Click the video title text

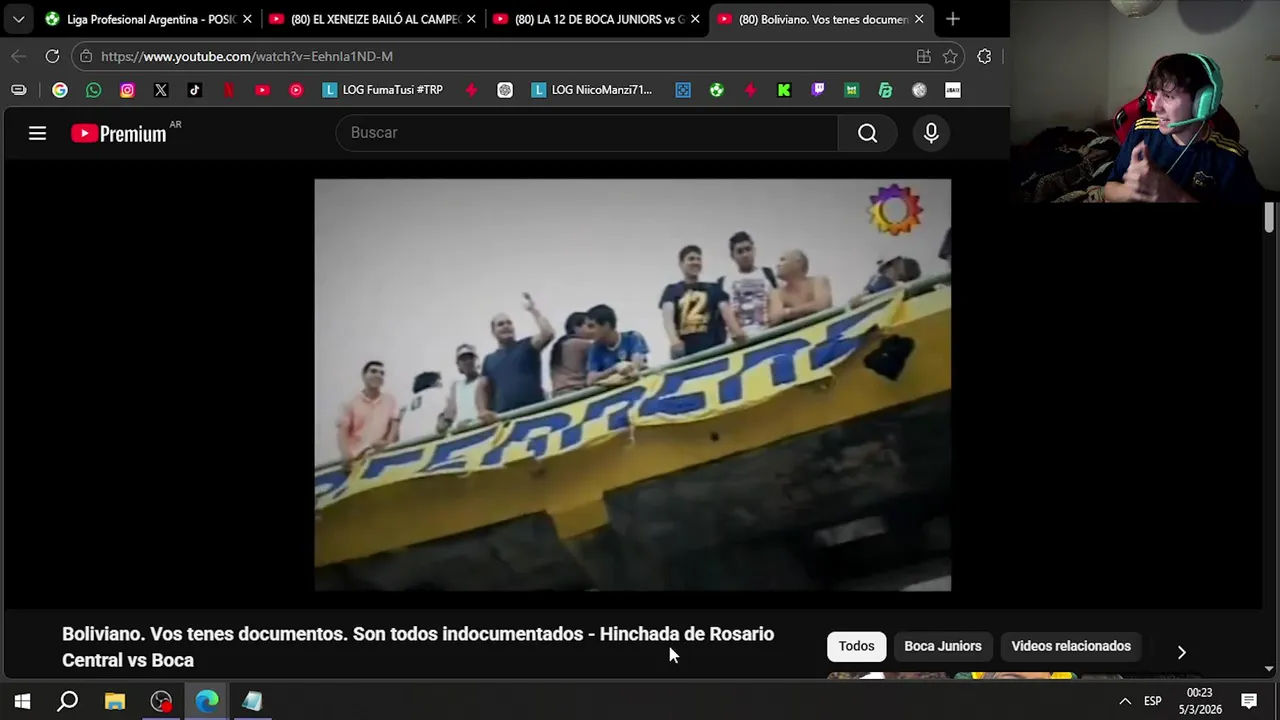(x=418, y=647)
